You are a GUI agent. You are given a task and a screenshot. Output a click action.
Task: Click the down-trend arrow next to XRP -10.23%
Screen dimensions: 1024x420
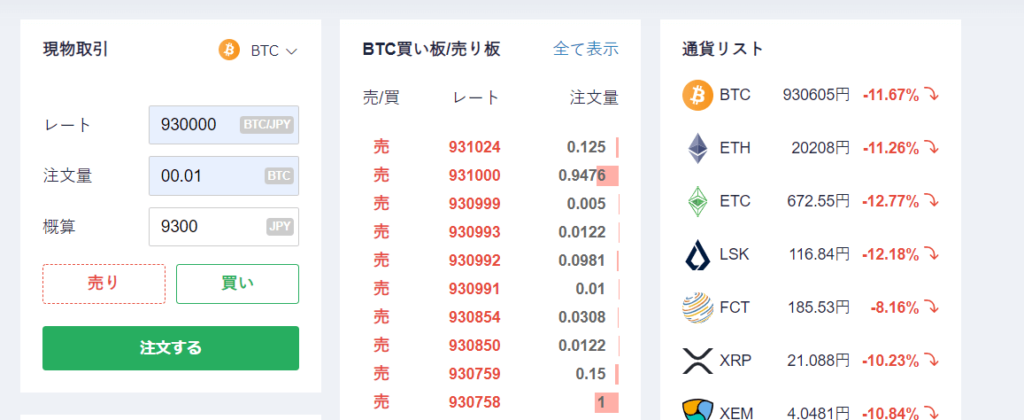click(x=932, y=360)
